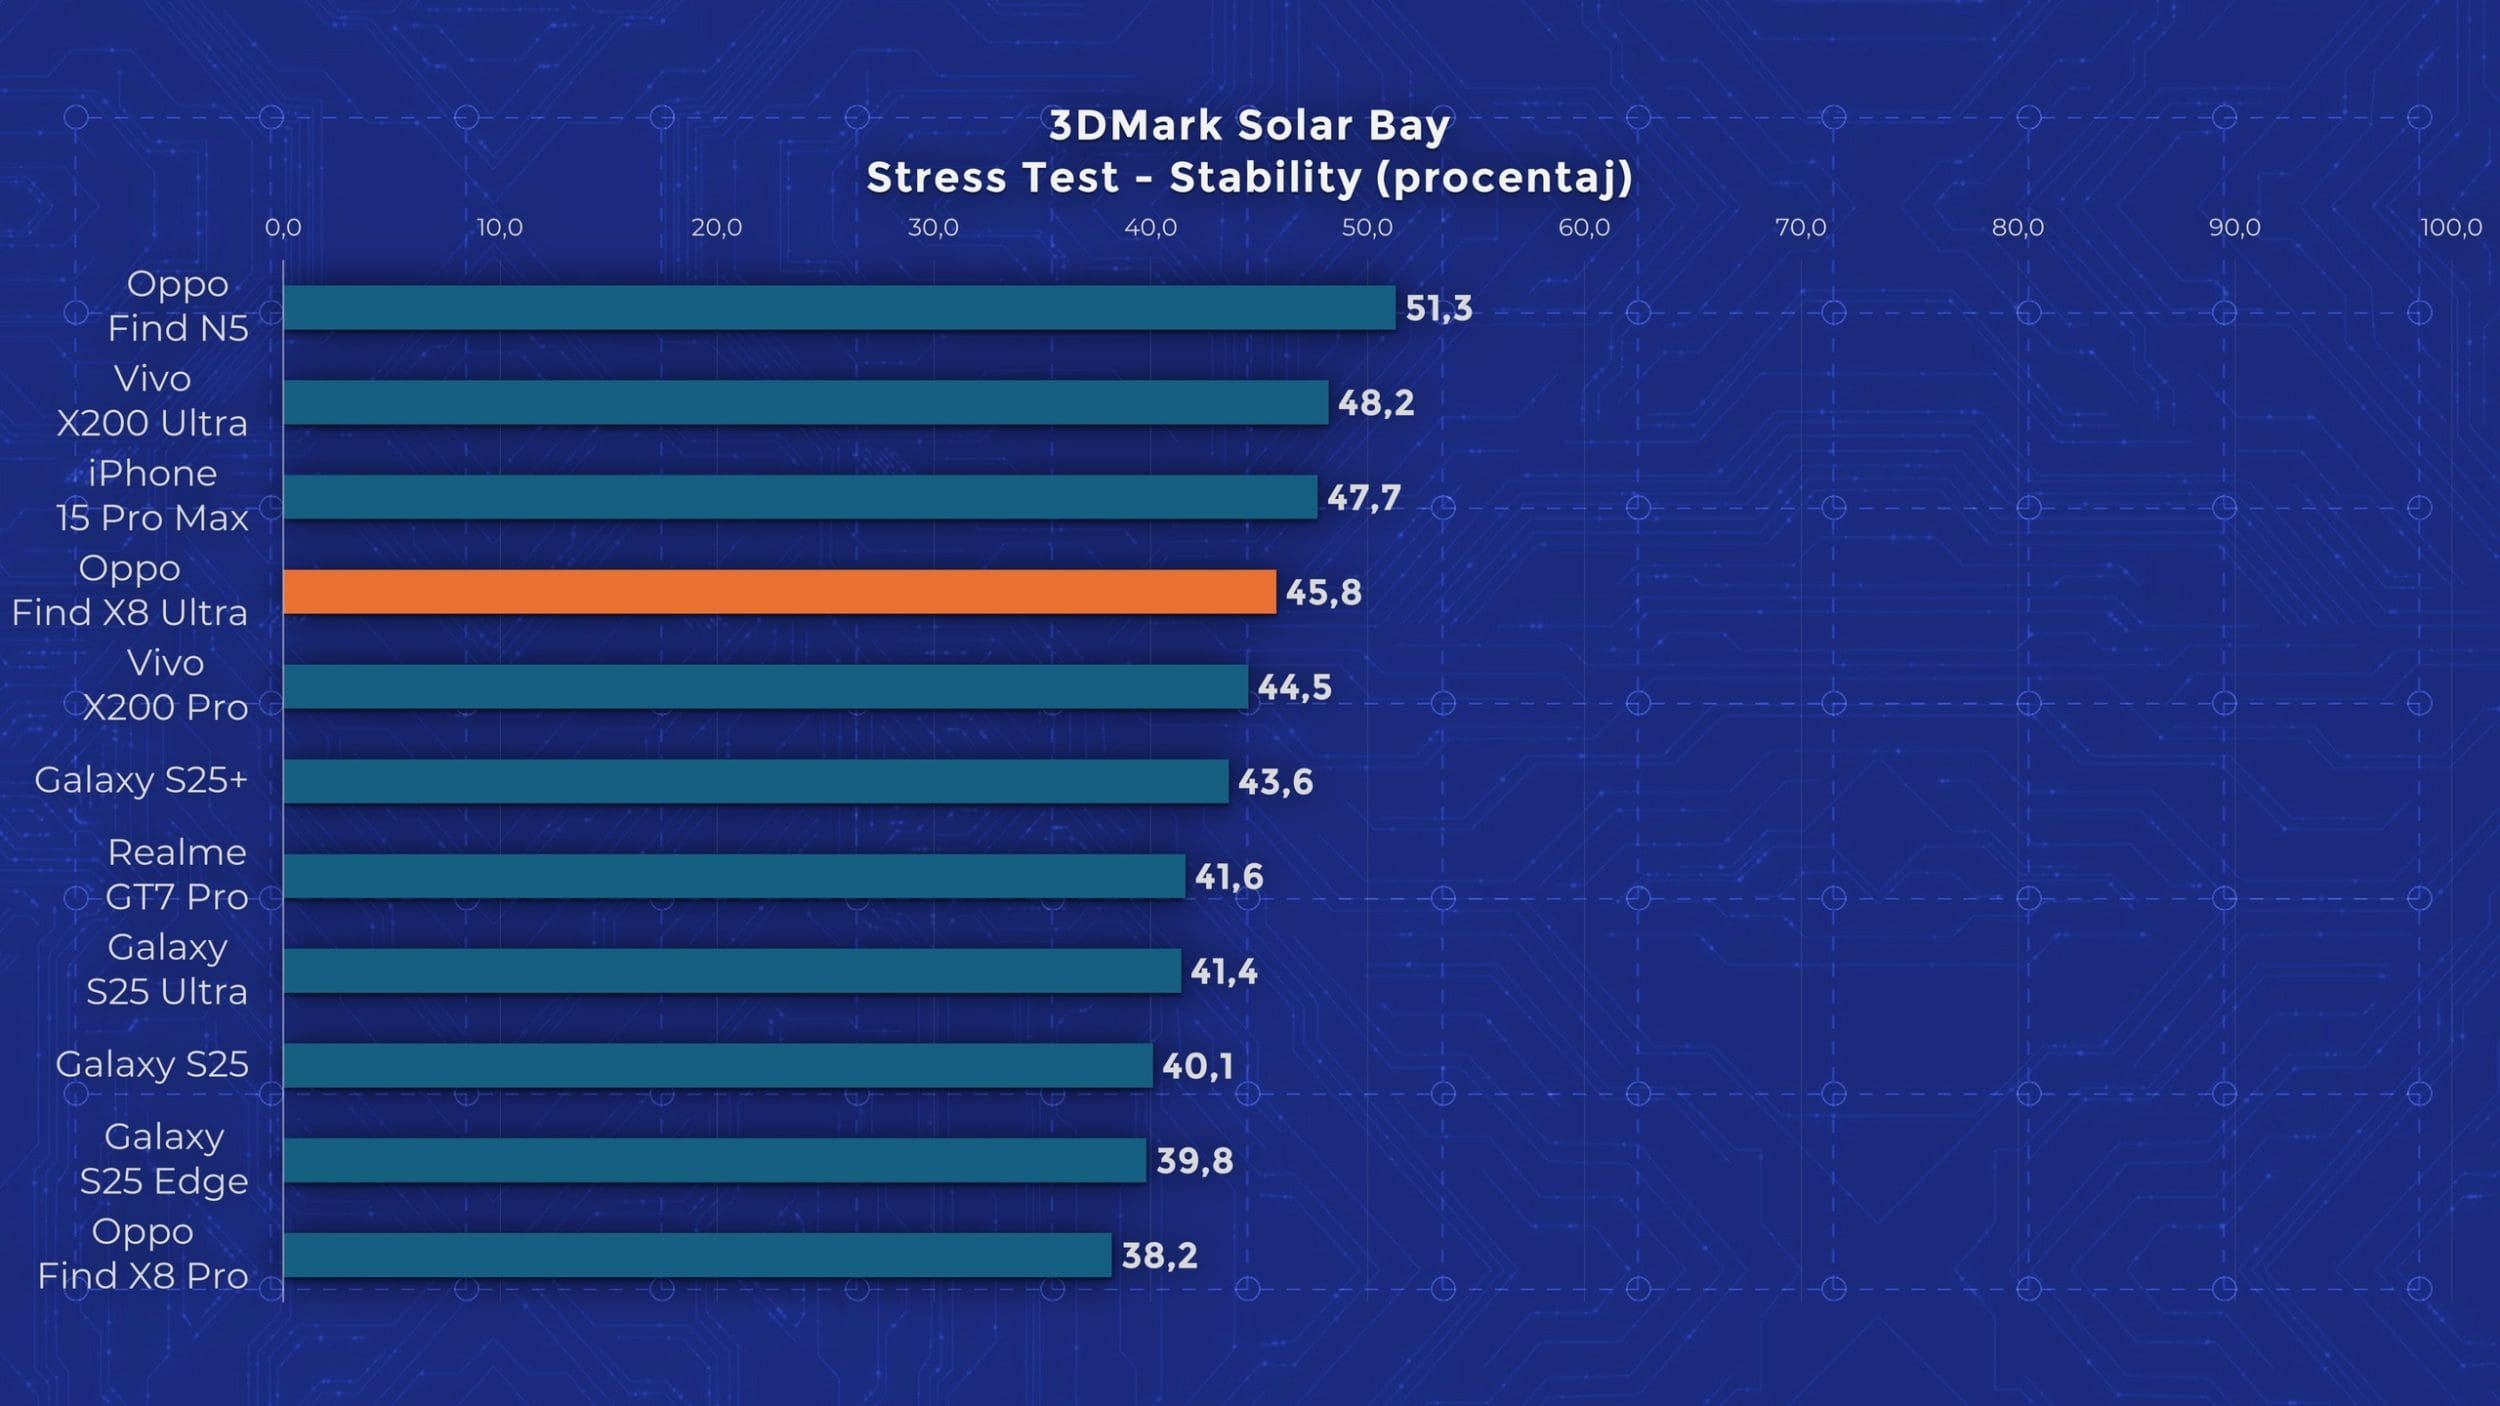Click the Oppo Find X8 Pro bar

point(697,1255)
